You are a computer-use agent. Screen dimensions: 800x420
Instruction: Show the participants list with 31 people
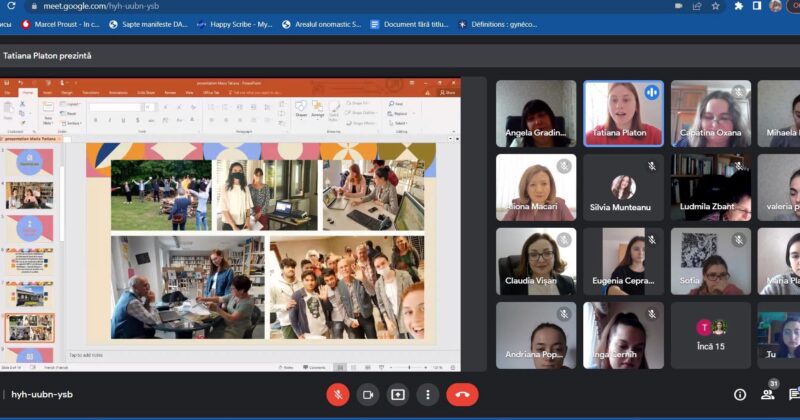coord(768,393)
